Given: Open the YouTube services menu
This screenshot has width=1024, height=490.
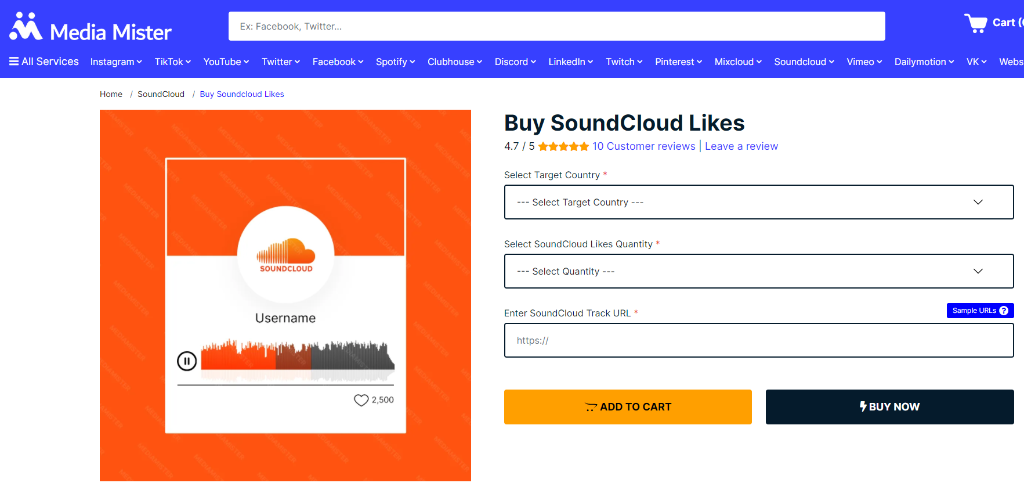Looking at the screenshot, I should pos(227,61).
